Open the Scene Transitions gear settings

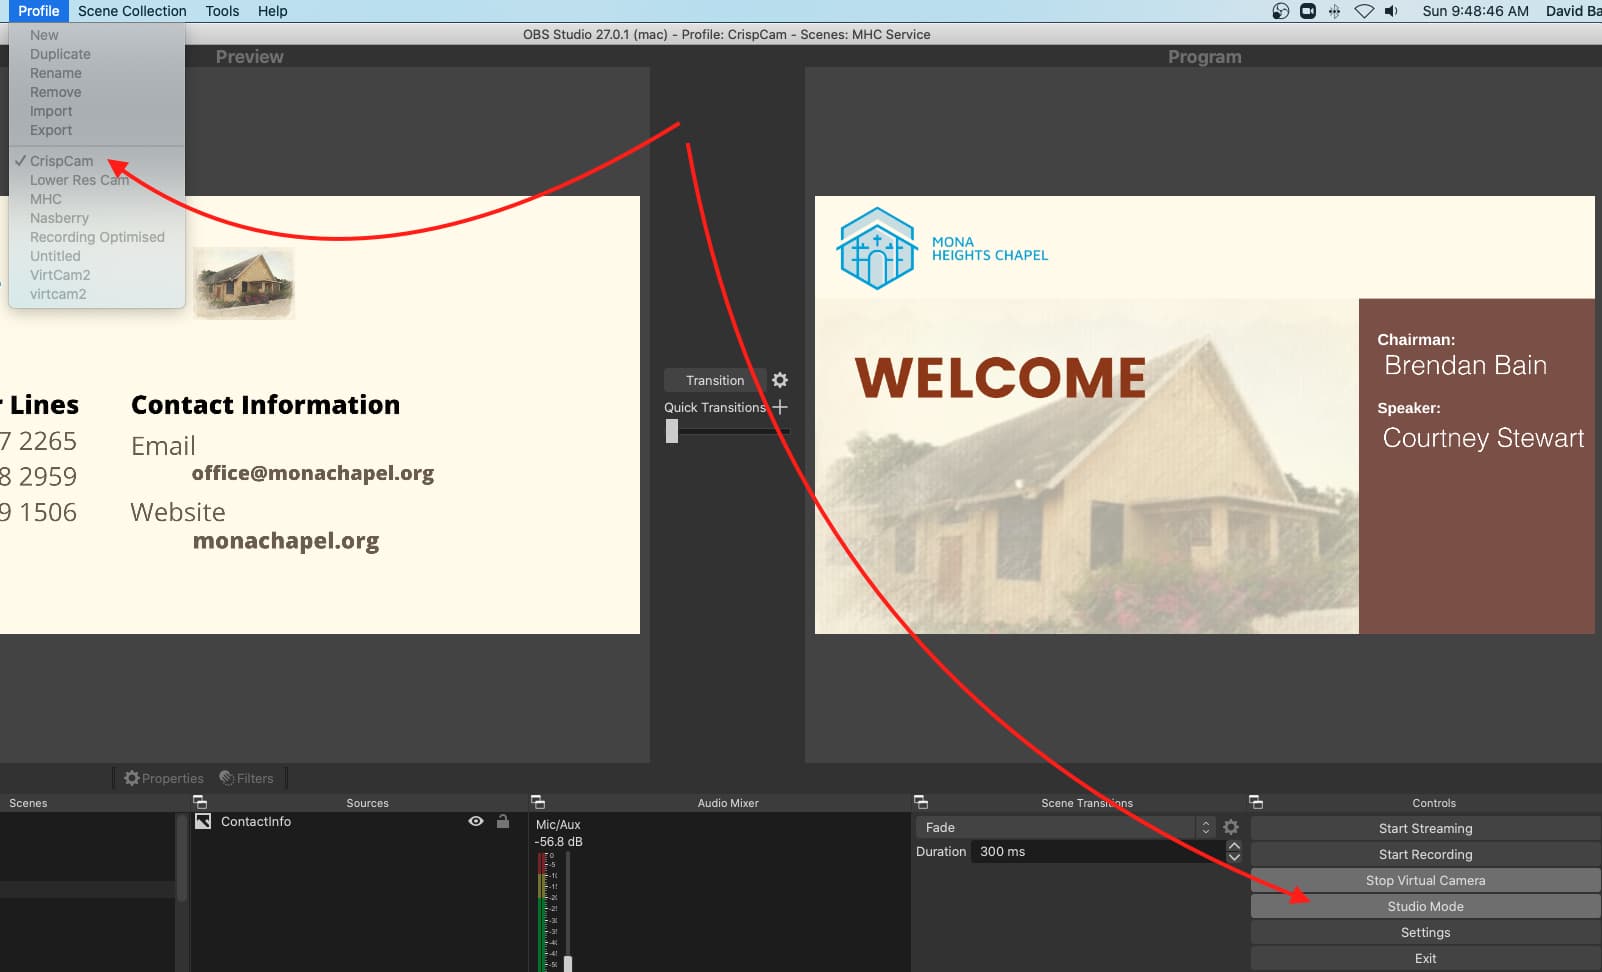(x=1231, y=827)
